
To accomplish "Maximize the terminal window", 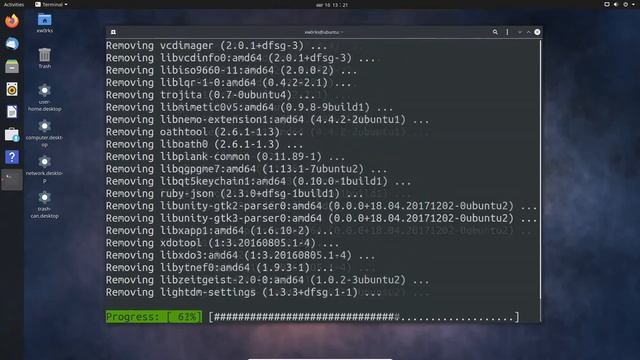I will point(528,32).
